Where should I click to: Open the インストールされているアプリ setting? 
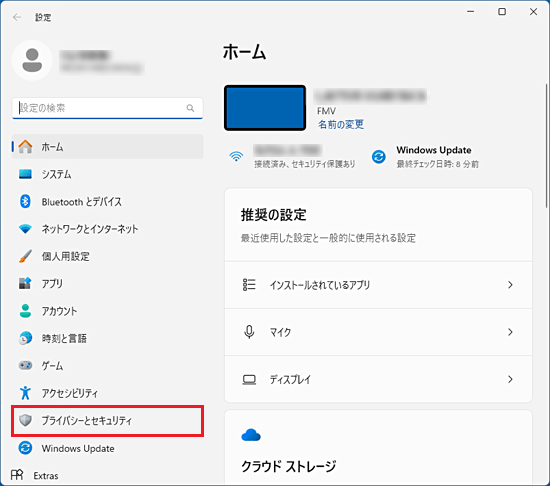[378, 285]
